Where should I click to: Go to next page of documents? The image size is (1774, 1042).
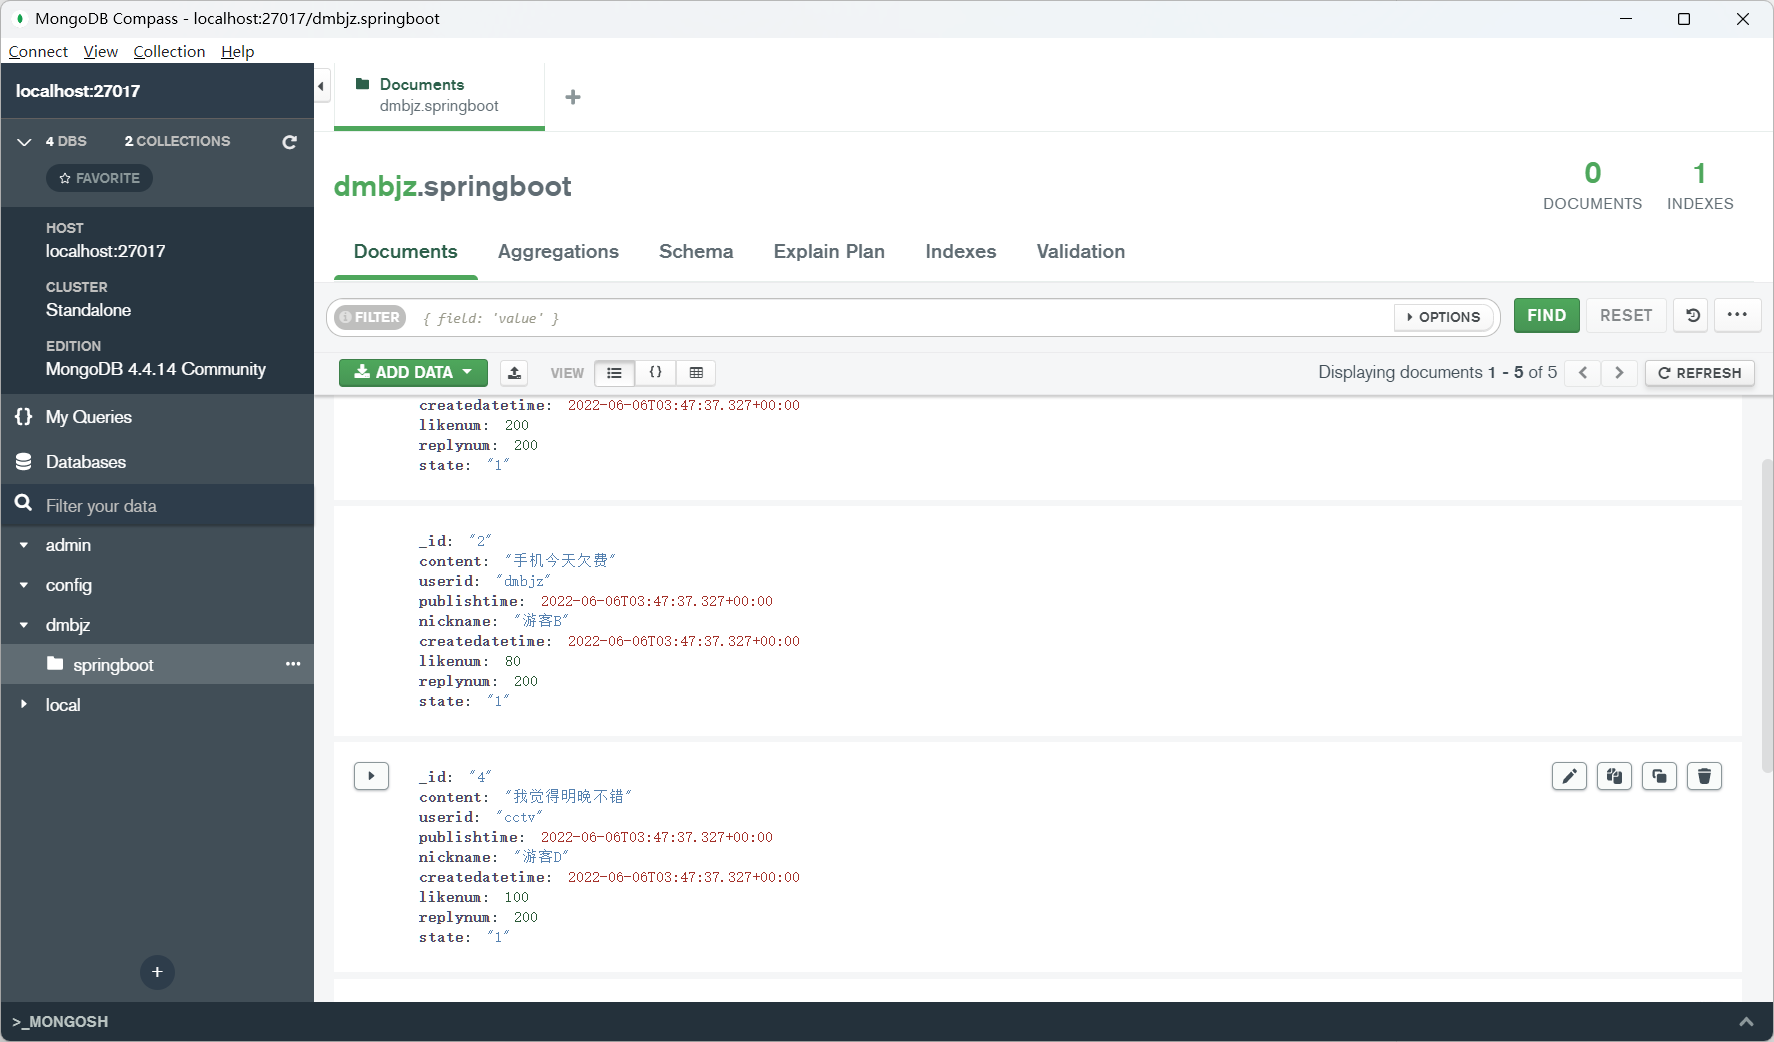[1619, 373]
